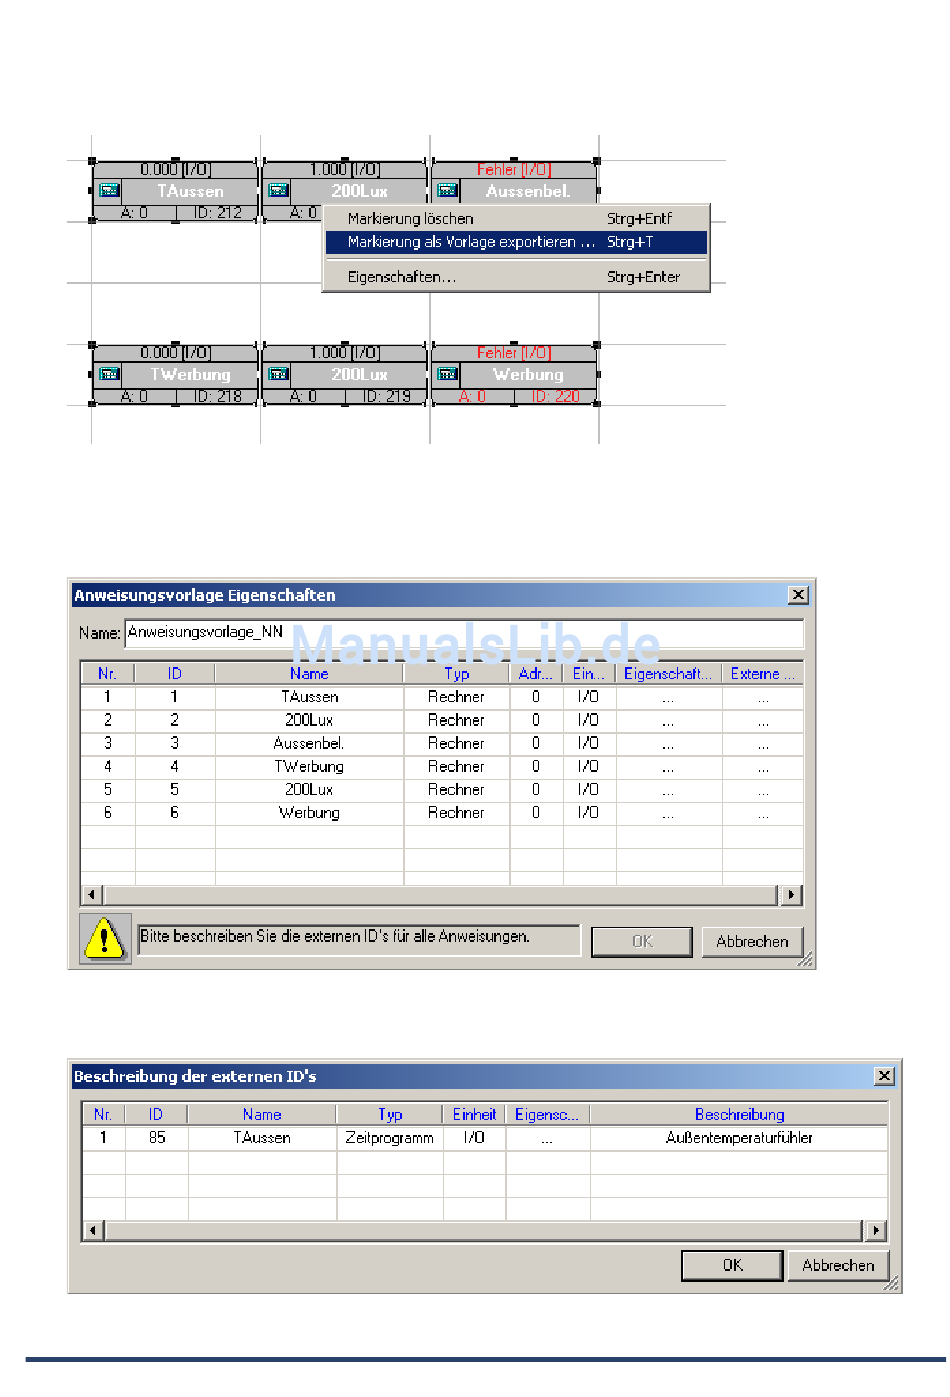Image resolution: width=950 pixels, height=1397 pixels.
Task: Click the Aussenbel. block icon
Action: click(447, 191)
